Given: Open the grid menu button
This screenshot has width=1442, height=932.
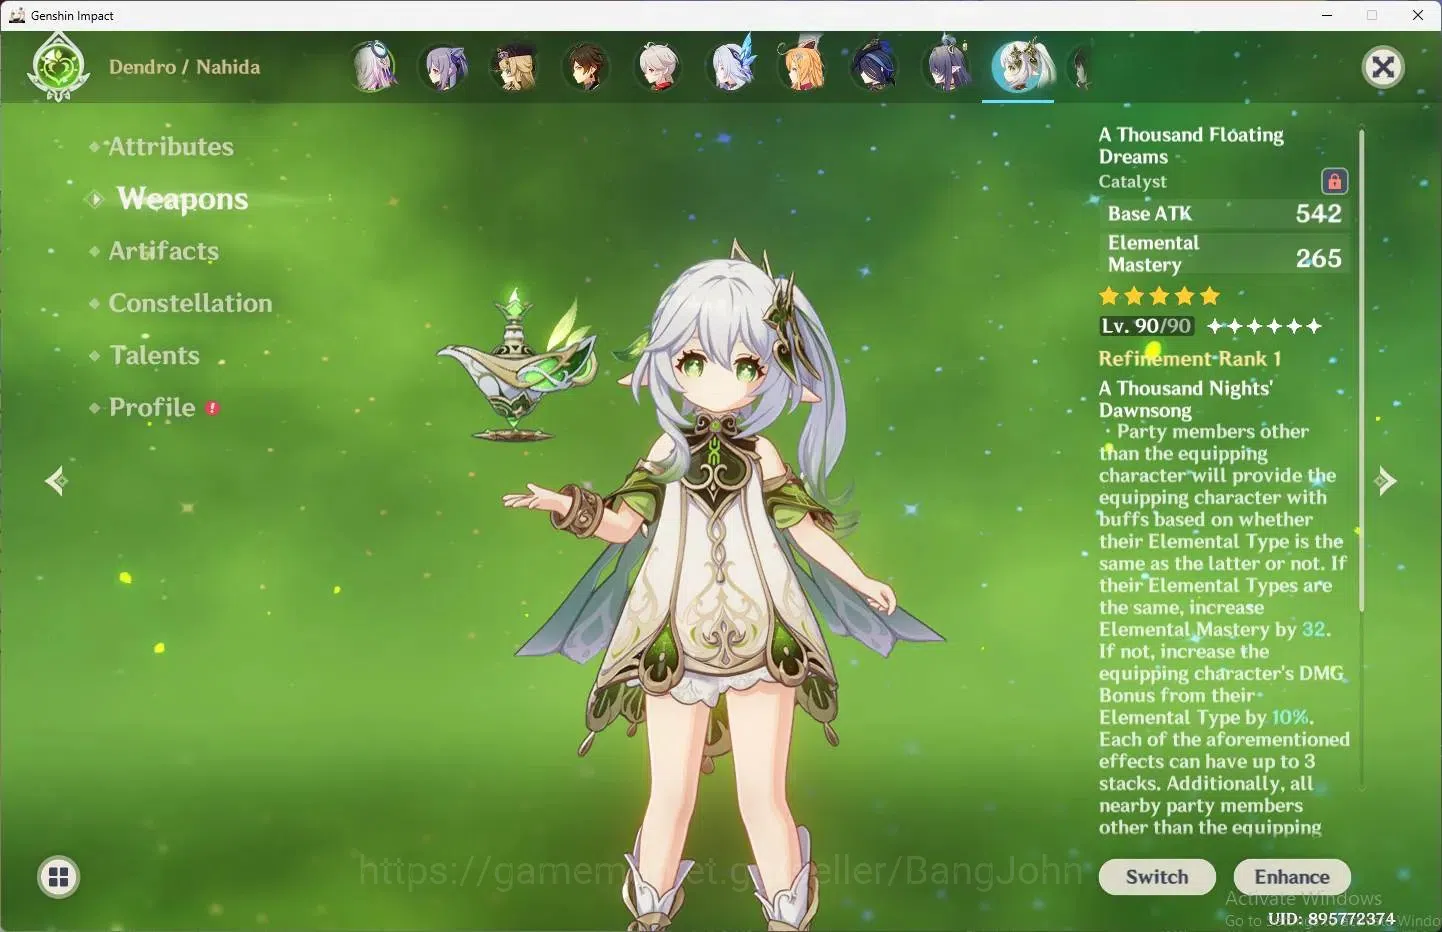Looking at the screenshot, I should pyautogui.click(x=59, y=877).
